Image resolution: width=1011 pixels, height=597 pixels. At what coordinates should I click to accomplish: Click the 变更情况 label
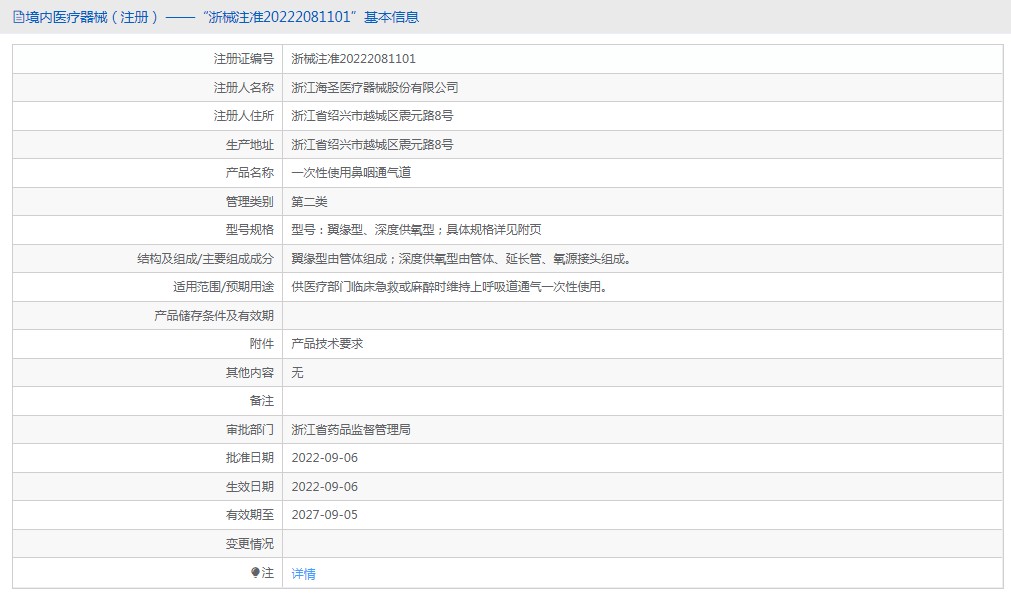point(250,543)
